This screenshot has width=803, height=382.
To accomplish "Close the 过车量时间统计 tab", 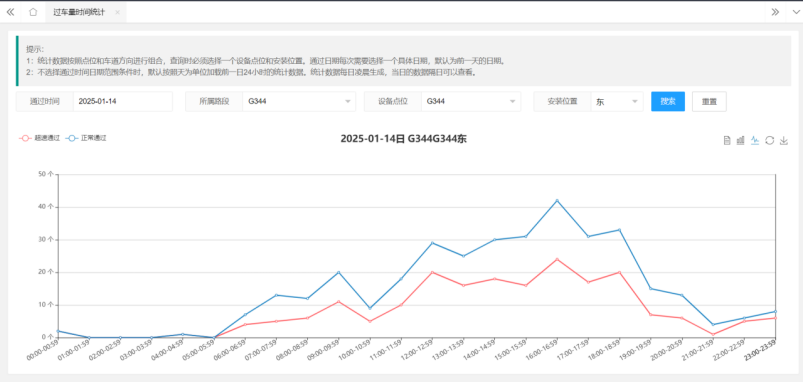I will [x=117, y=12].
